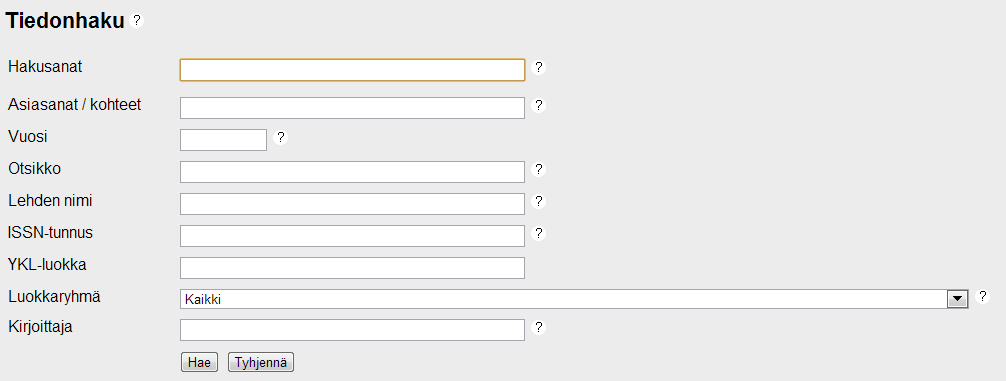Screen dimensions: 1006x381
Task: Open help icon next to Vuosi field
Action: (x=280, y=137)
